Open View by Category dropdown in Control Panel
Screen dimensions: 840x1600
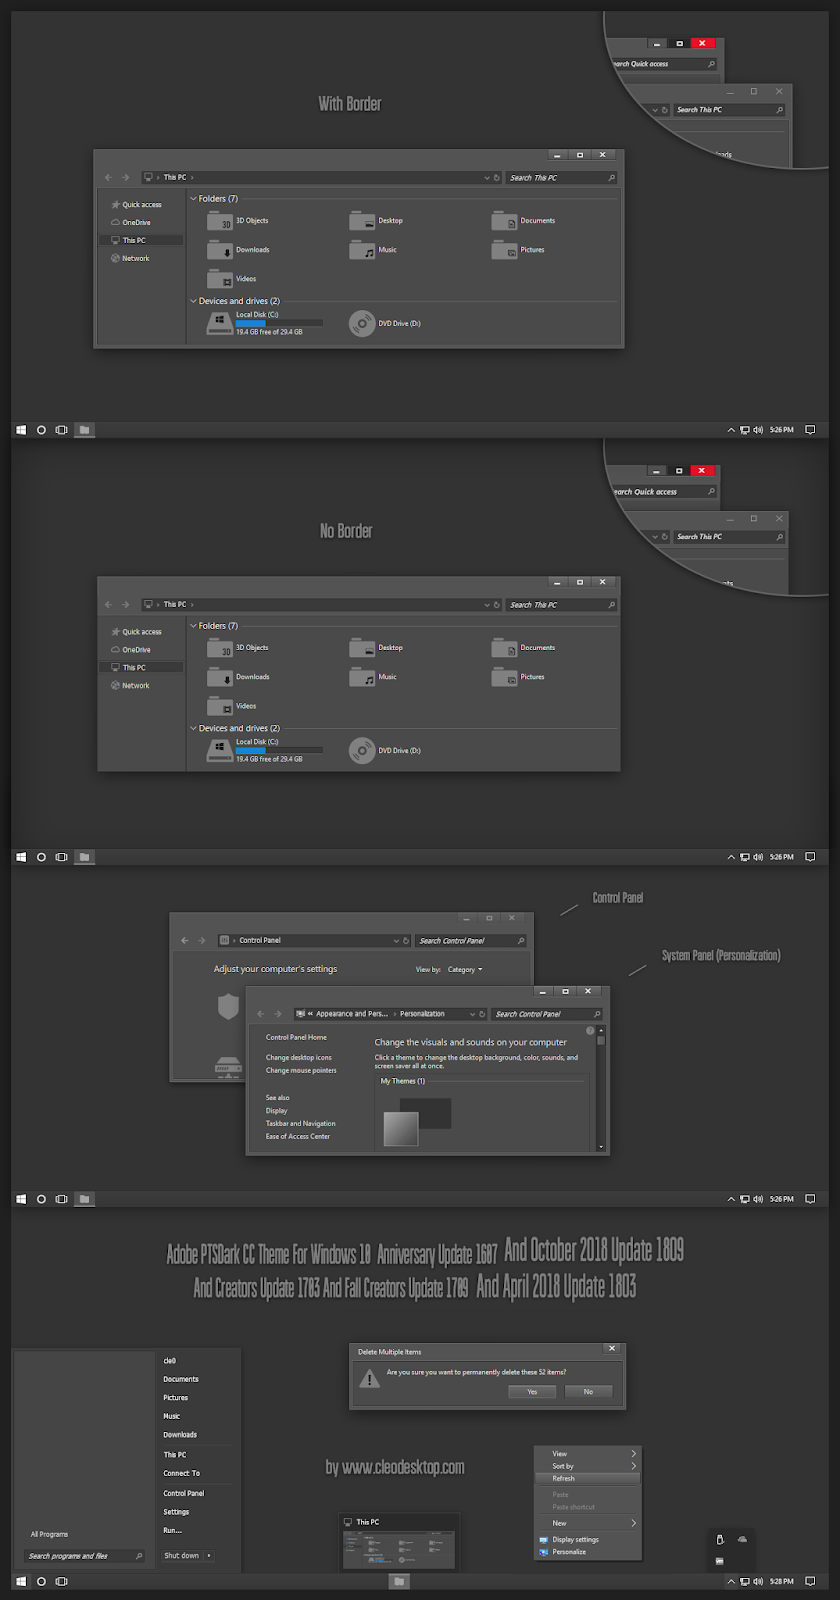pos(465,969)
